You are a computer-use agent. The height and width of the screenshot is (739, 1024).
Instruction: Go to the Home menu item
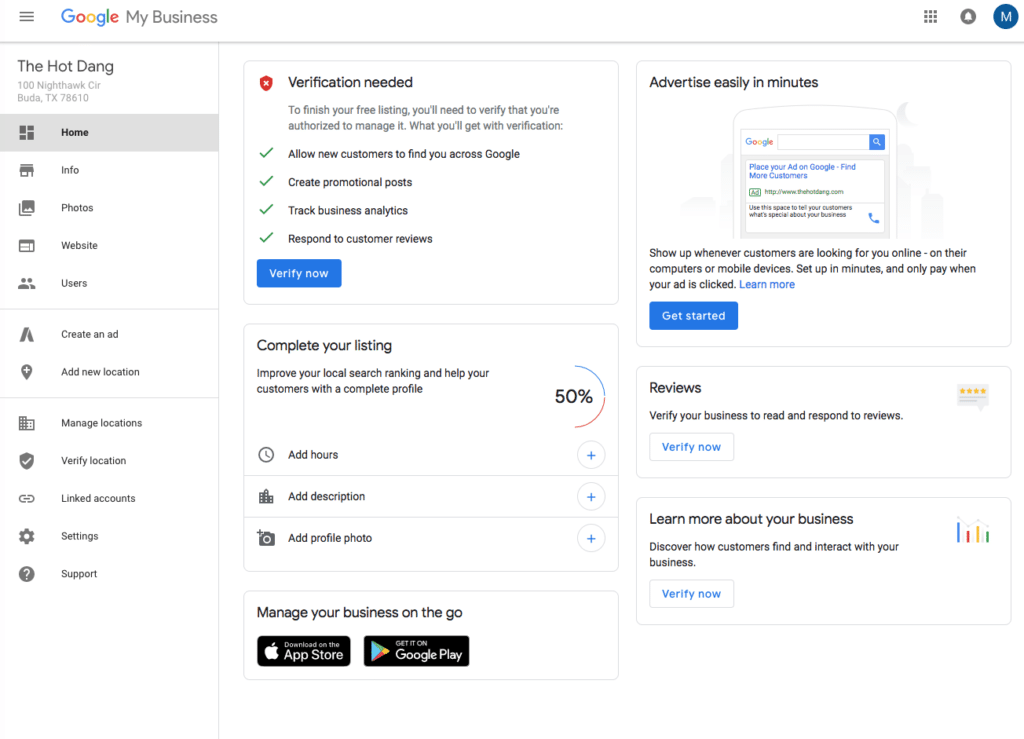109,133
